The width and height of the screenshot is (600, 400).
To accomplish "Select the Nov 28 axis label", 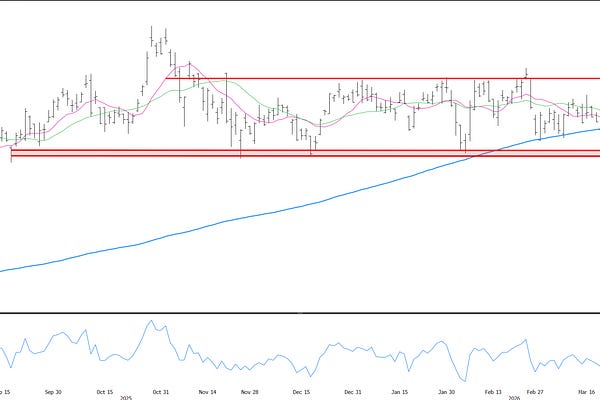I will pos(250,392).
